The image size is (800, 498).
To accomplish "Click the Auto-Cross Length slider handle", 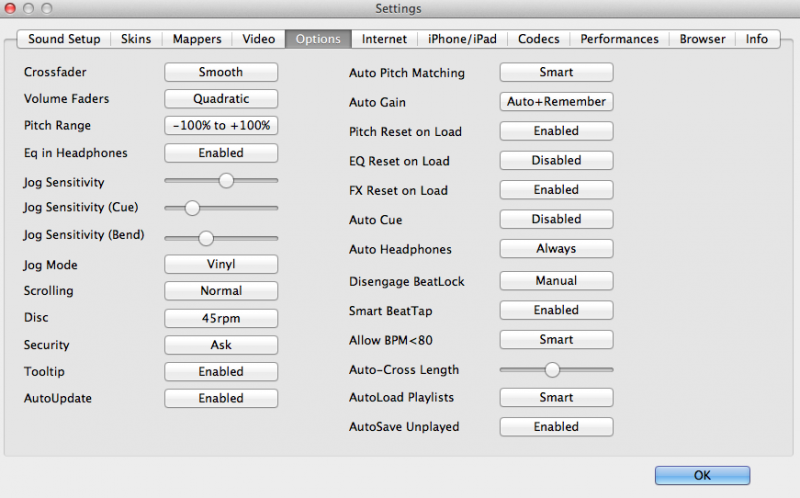I will [552, 369].
